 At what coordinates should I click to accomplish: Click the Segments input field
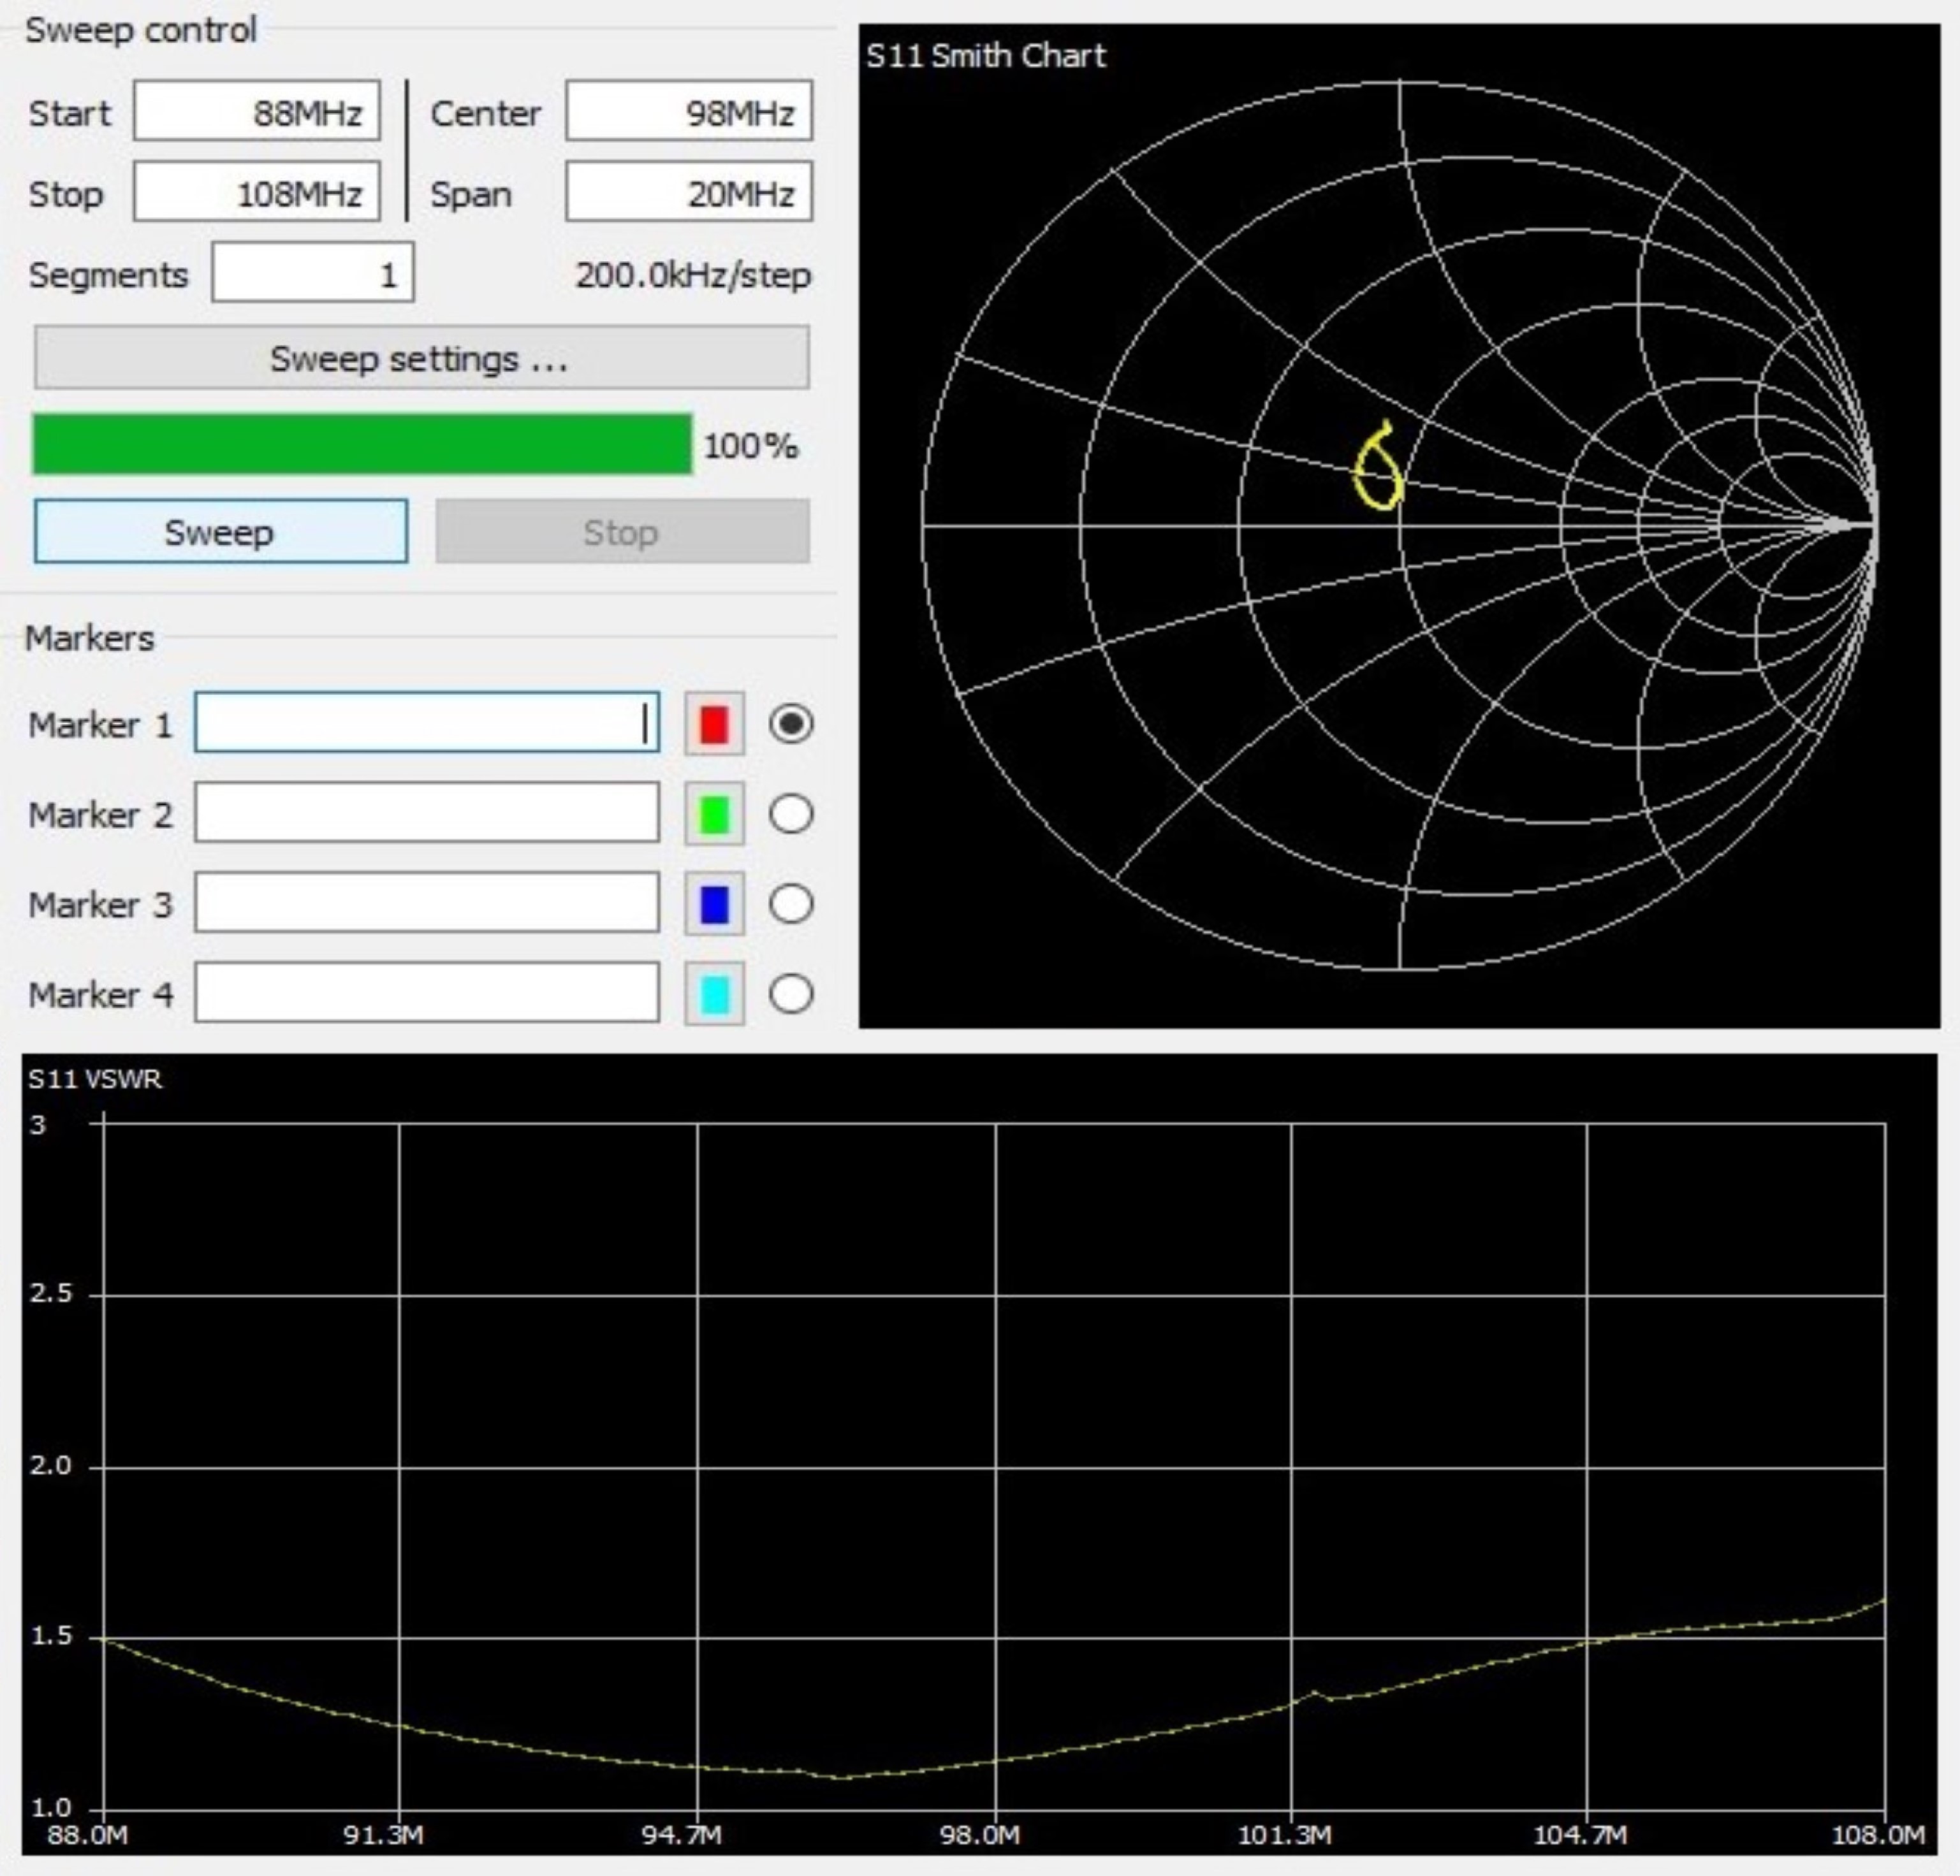pos(313,272)
